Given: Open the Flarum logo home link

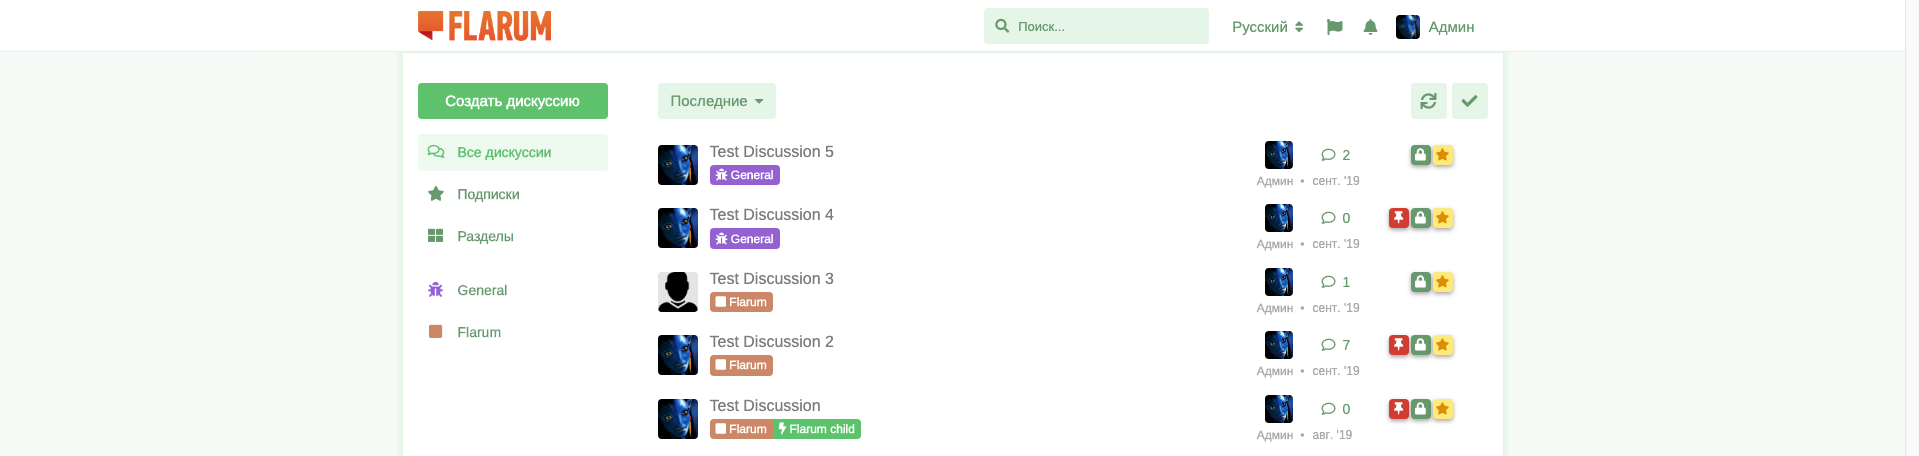Looking at the screenshot, I should coord(485,26).
